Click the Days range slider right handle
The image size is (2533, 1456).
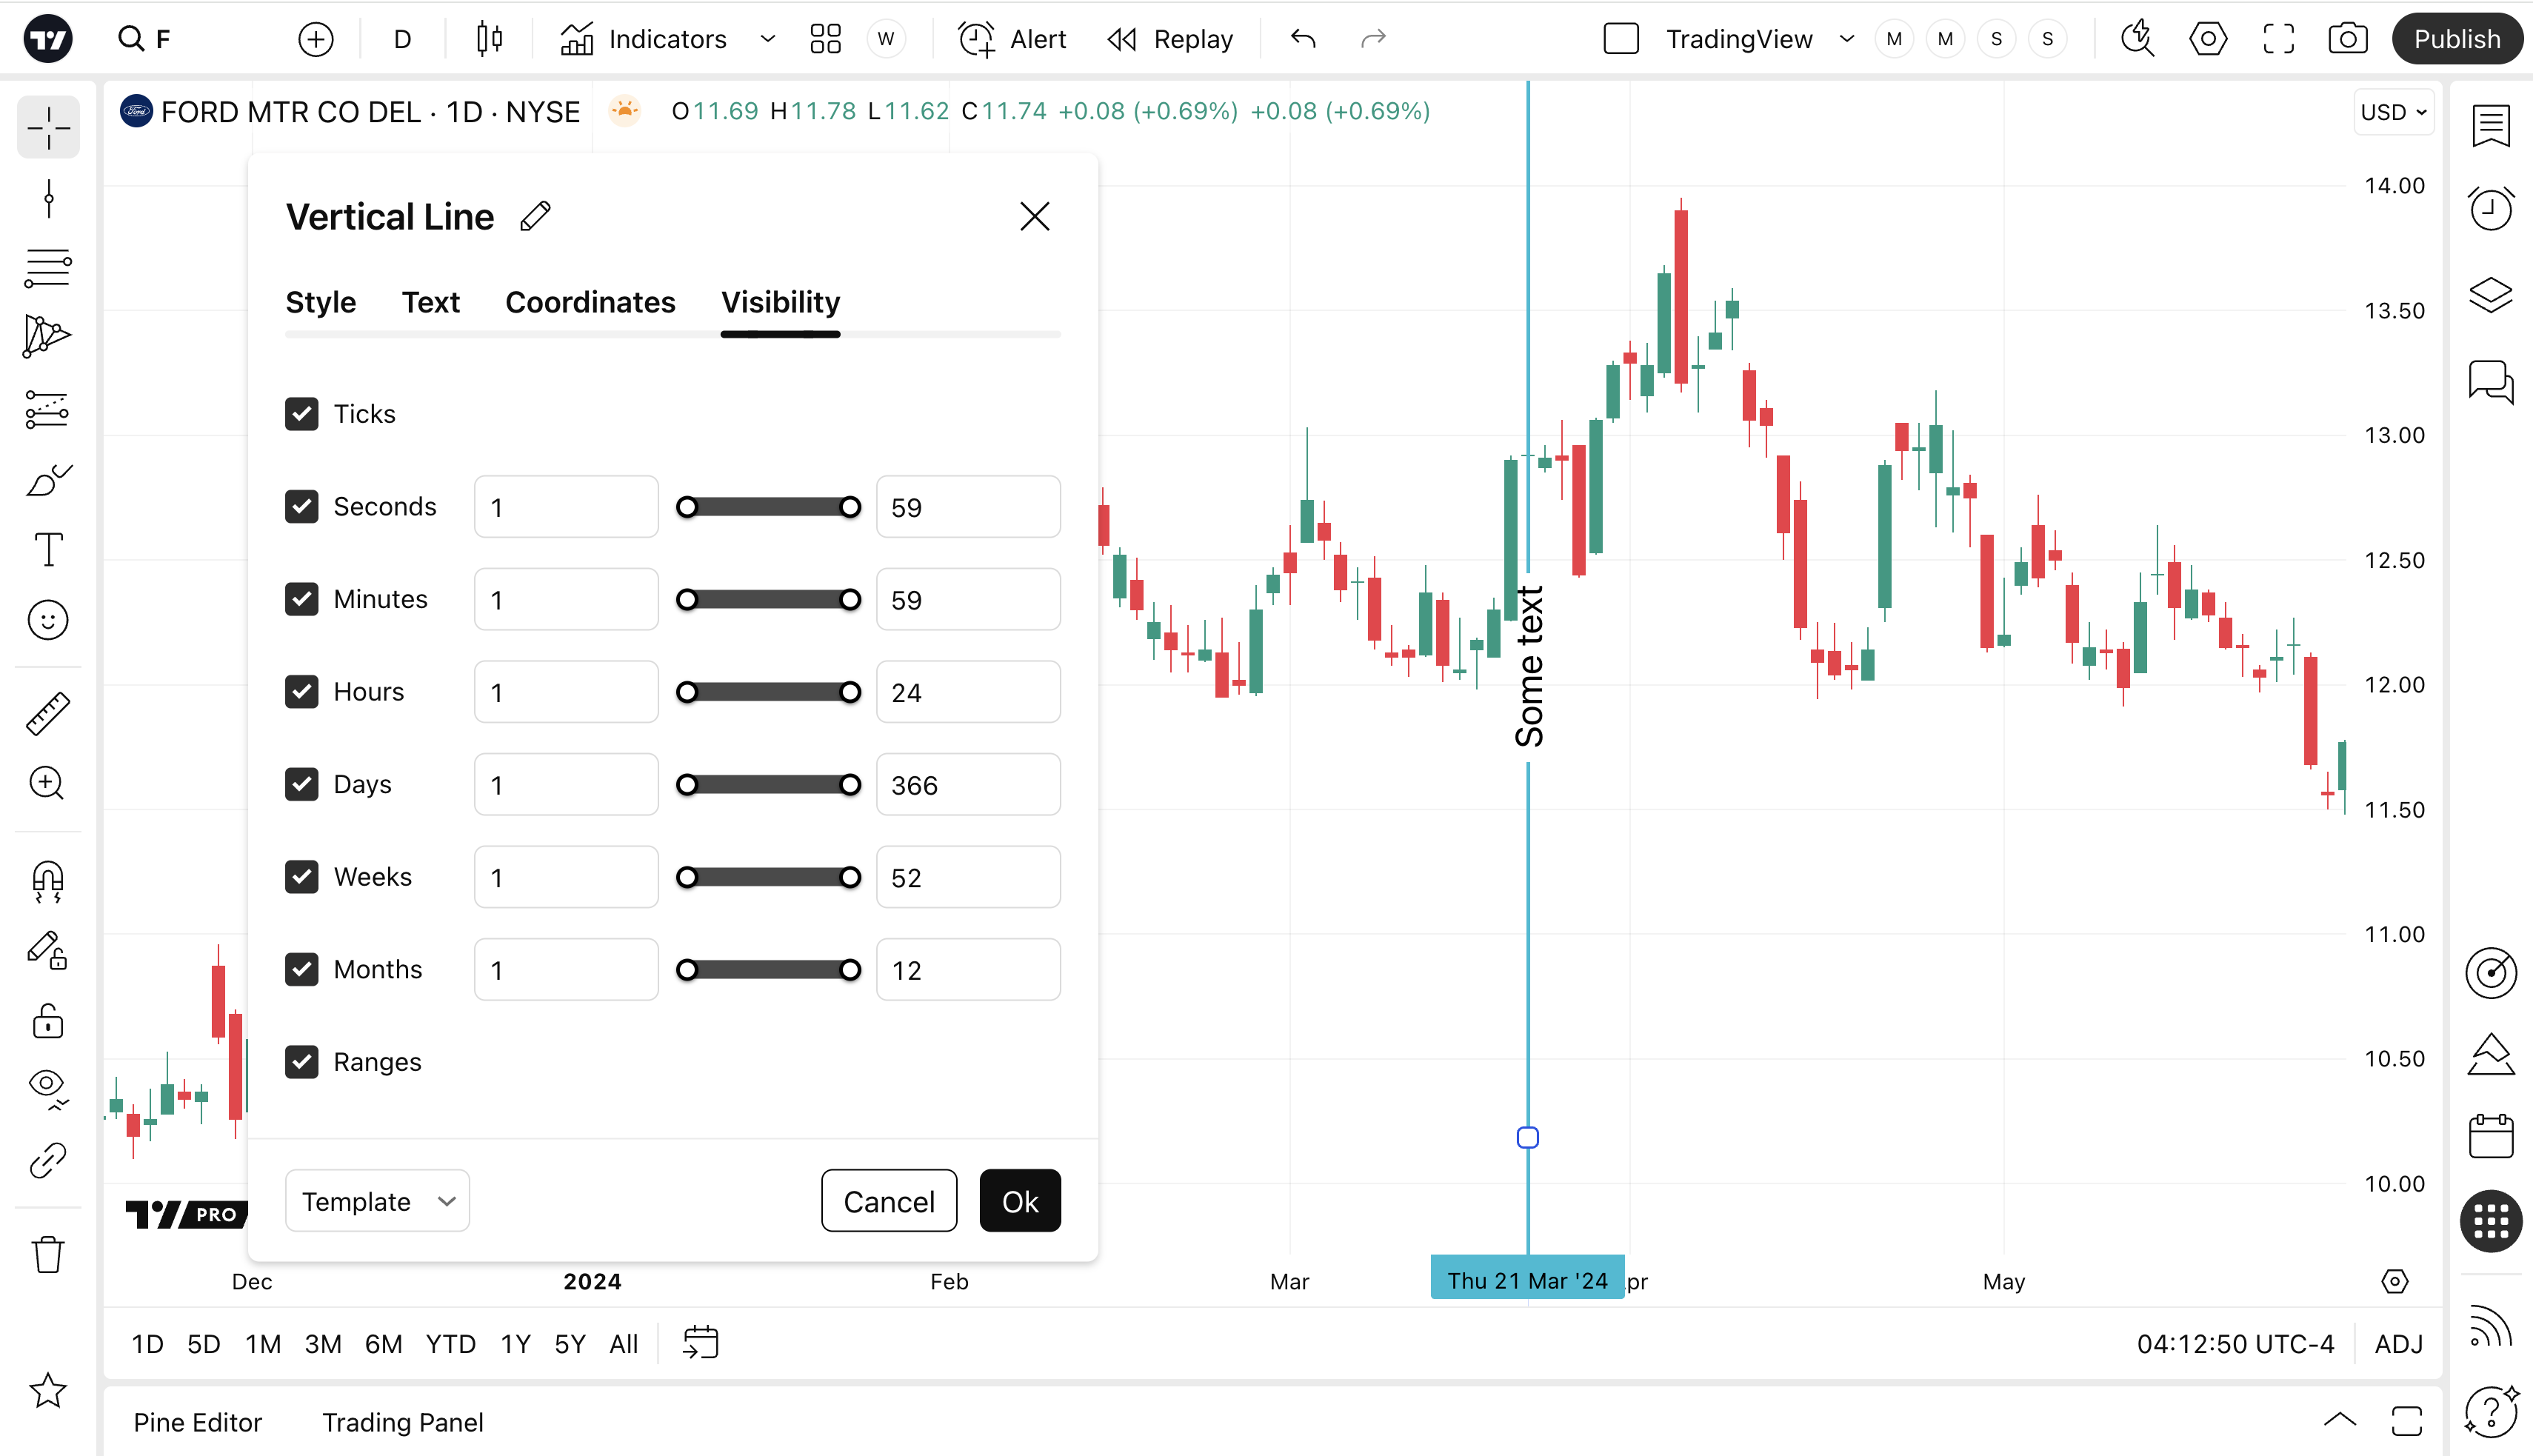850,785
